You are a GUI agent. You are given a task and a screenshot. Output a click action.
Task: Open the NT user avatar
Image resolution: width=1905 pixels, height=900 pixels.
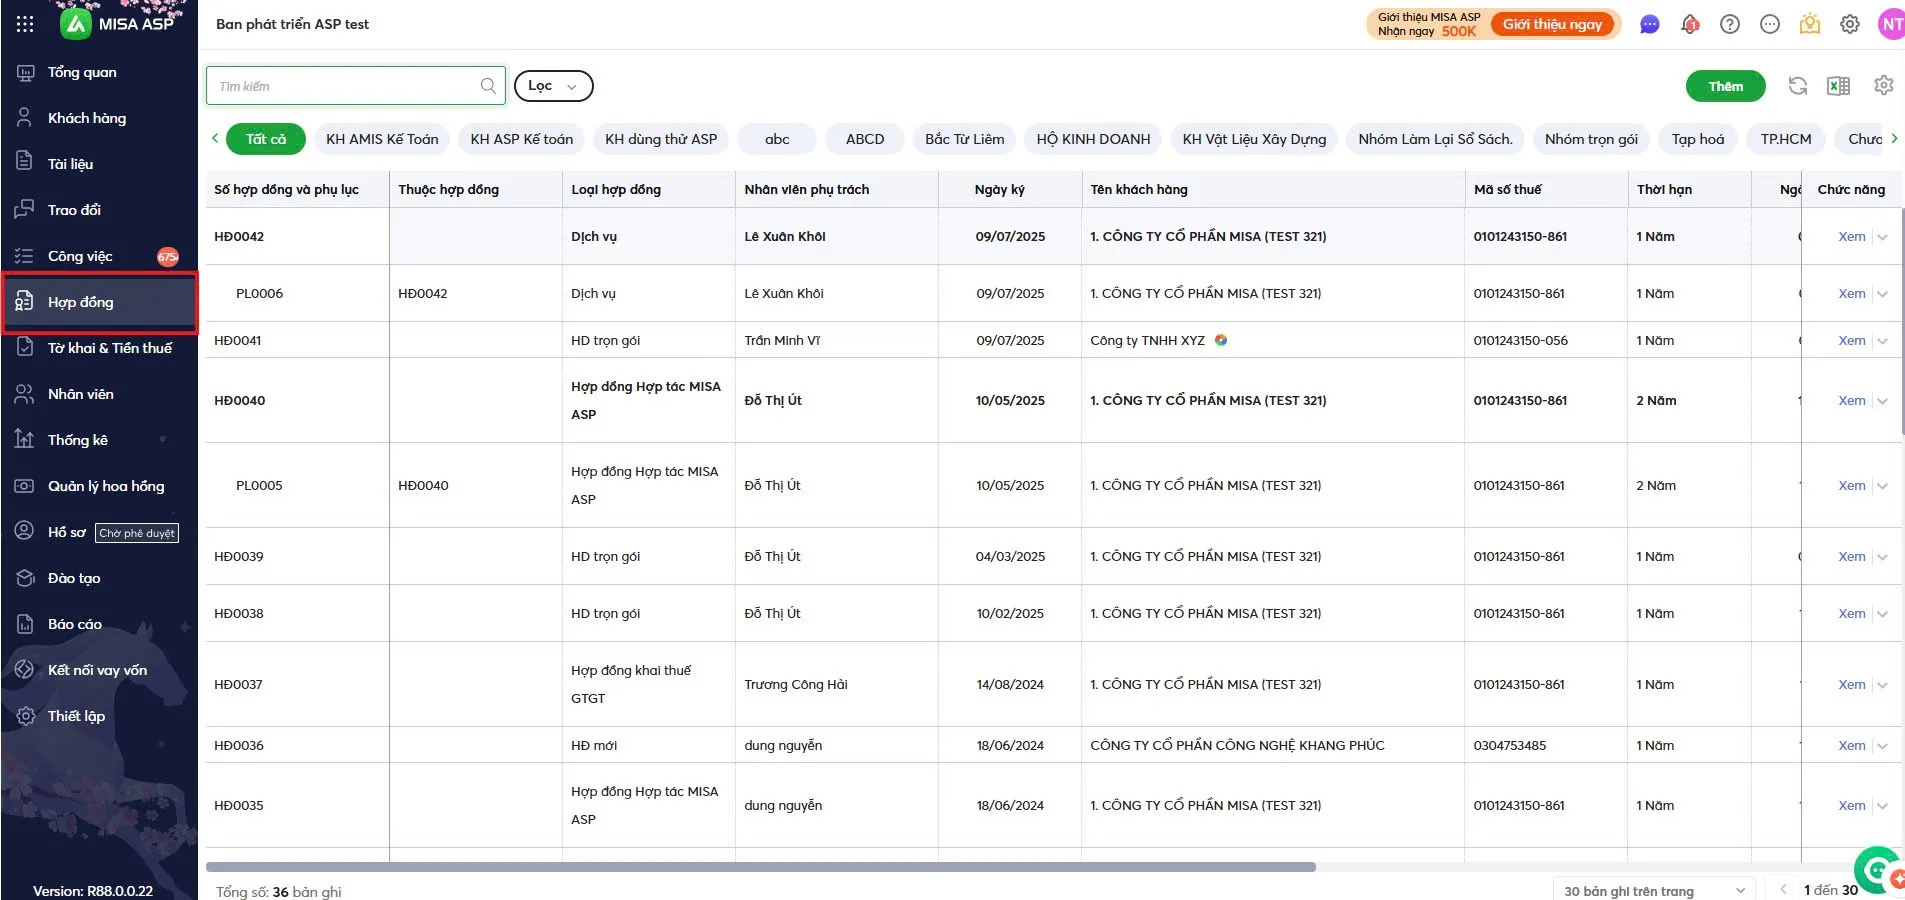click(x=1891, y=24)
